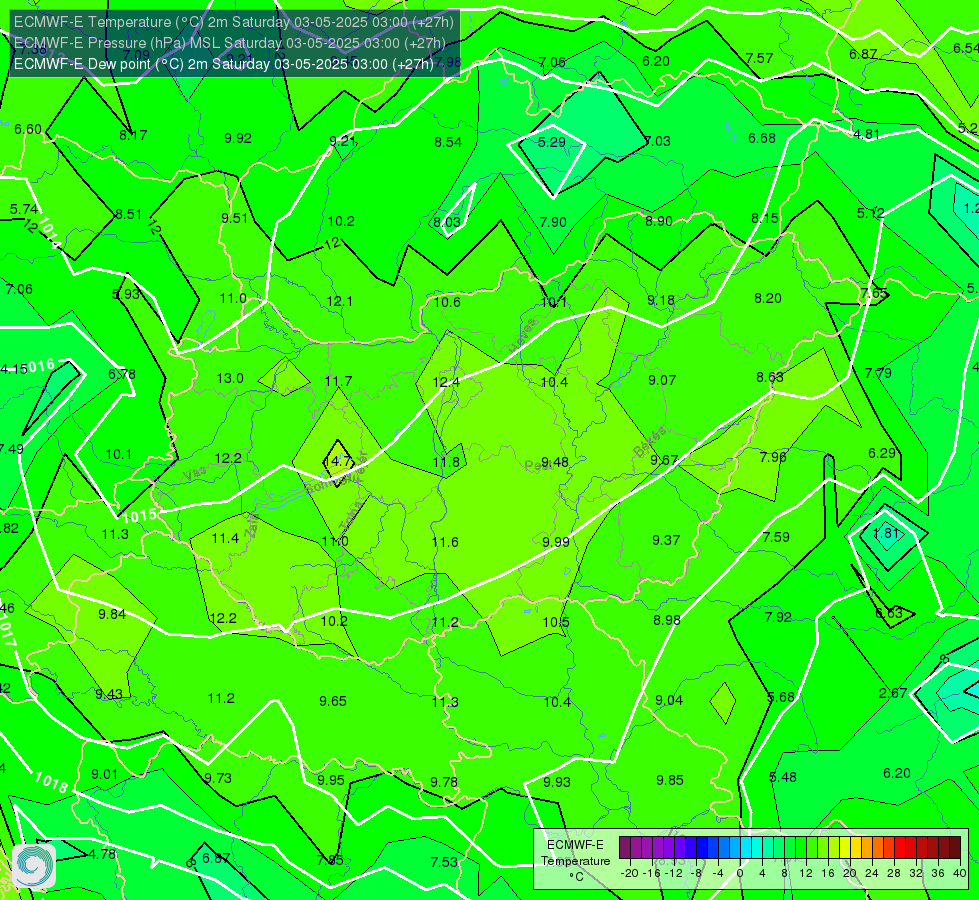The height and width of the screenshot is (900, 979).
Task: Click the 8.90 temperature value
Action: coord(659,221)
